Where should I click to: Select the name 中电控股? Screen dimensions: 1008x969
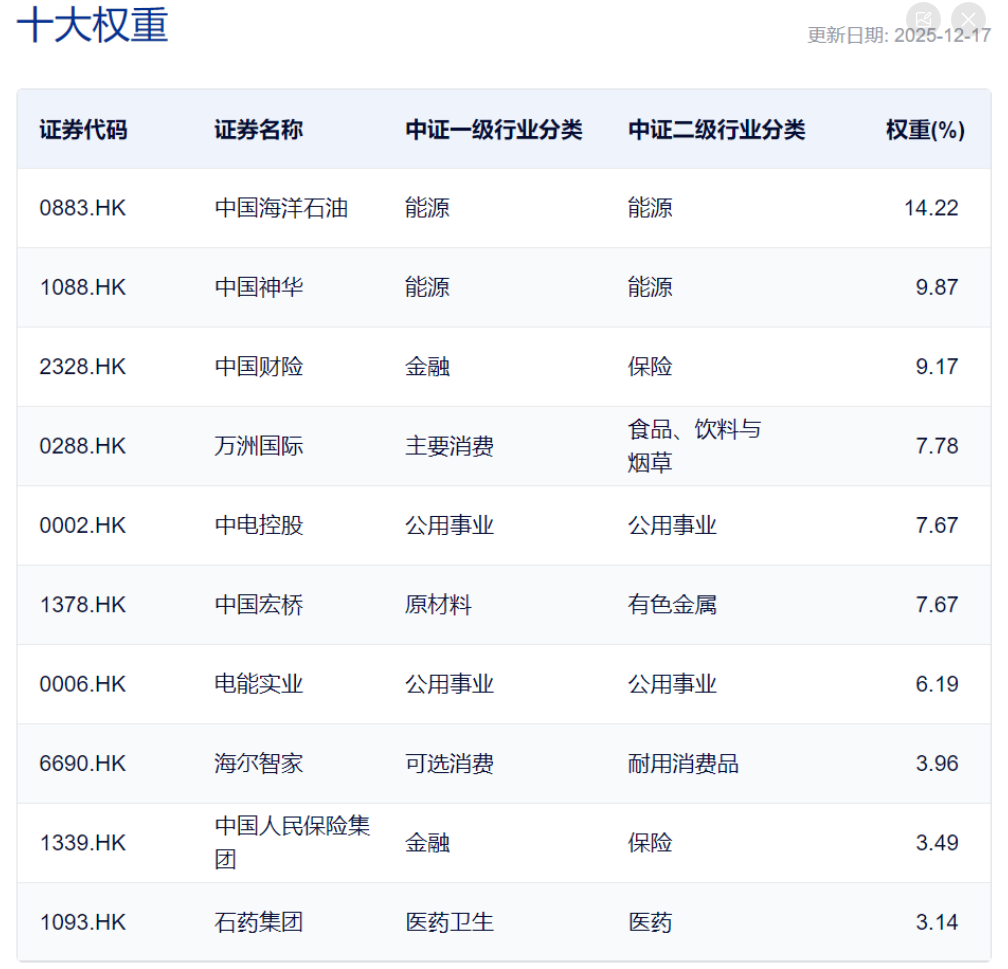point(258,525)
